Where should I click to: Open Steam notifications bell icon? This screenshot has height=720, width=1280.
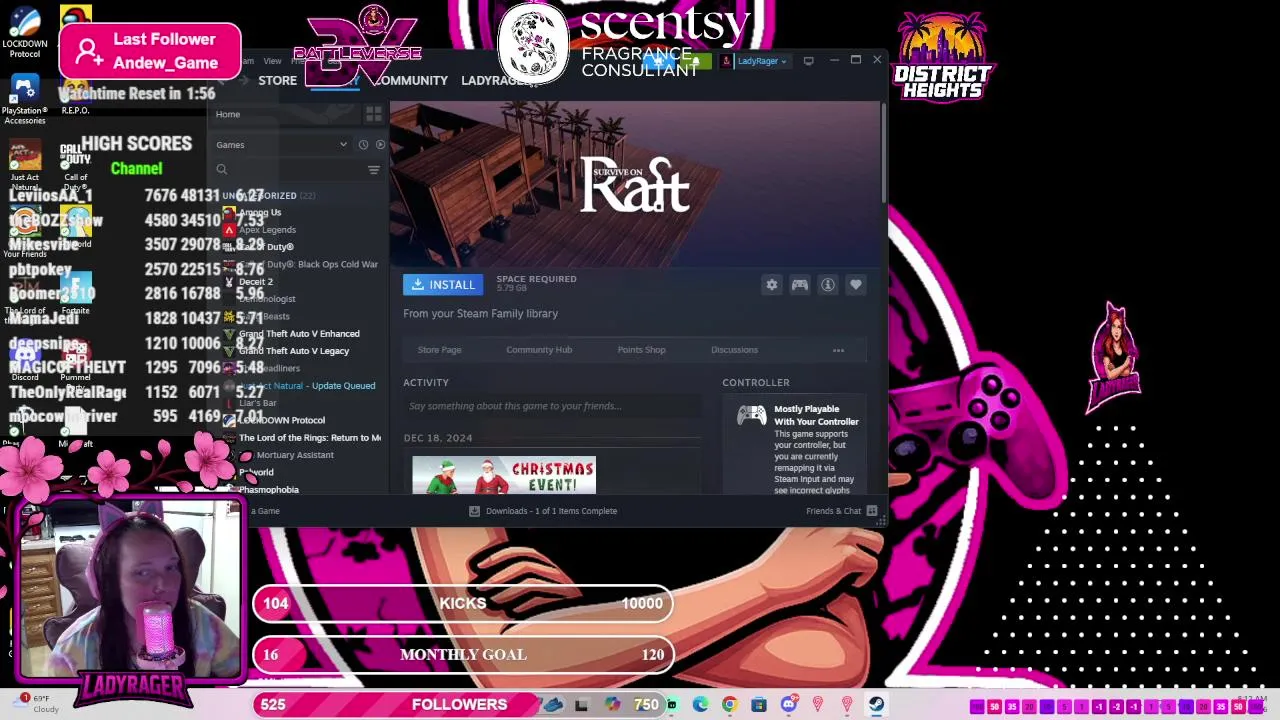(x=695, y=61)
